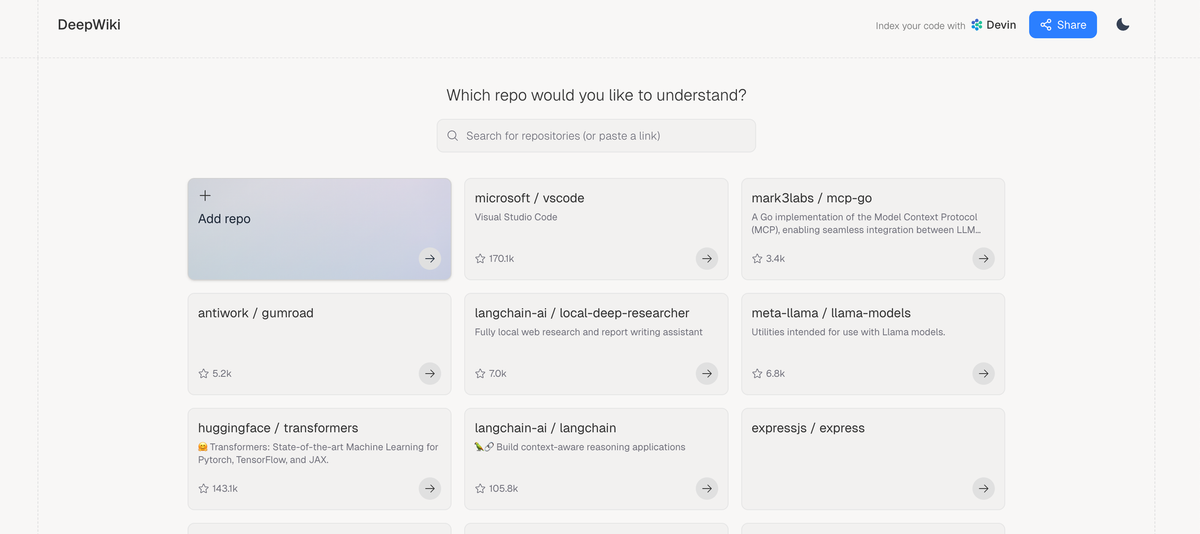1200x534 pixels.
Task: Click the arrow on Add repo card
Action: [429, 259]
